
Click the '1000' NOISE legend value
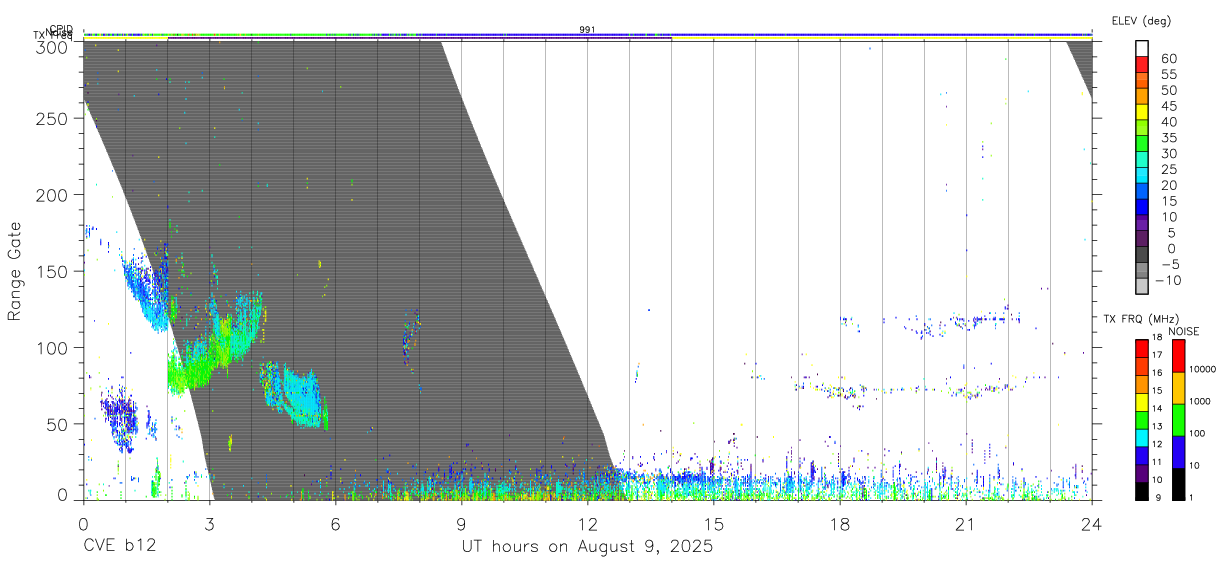[1198, 401]
